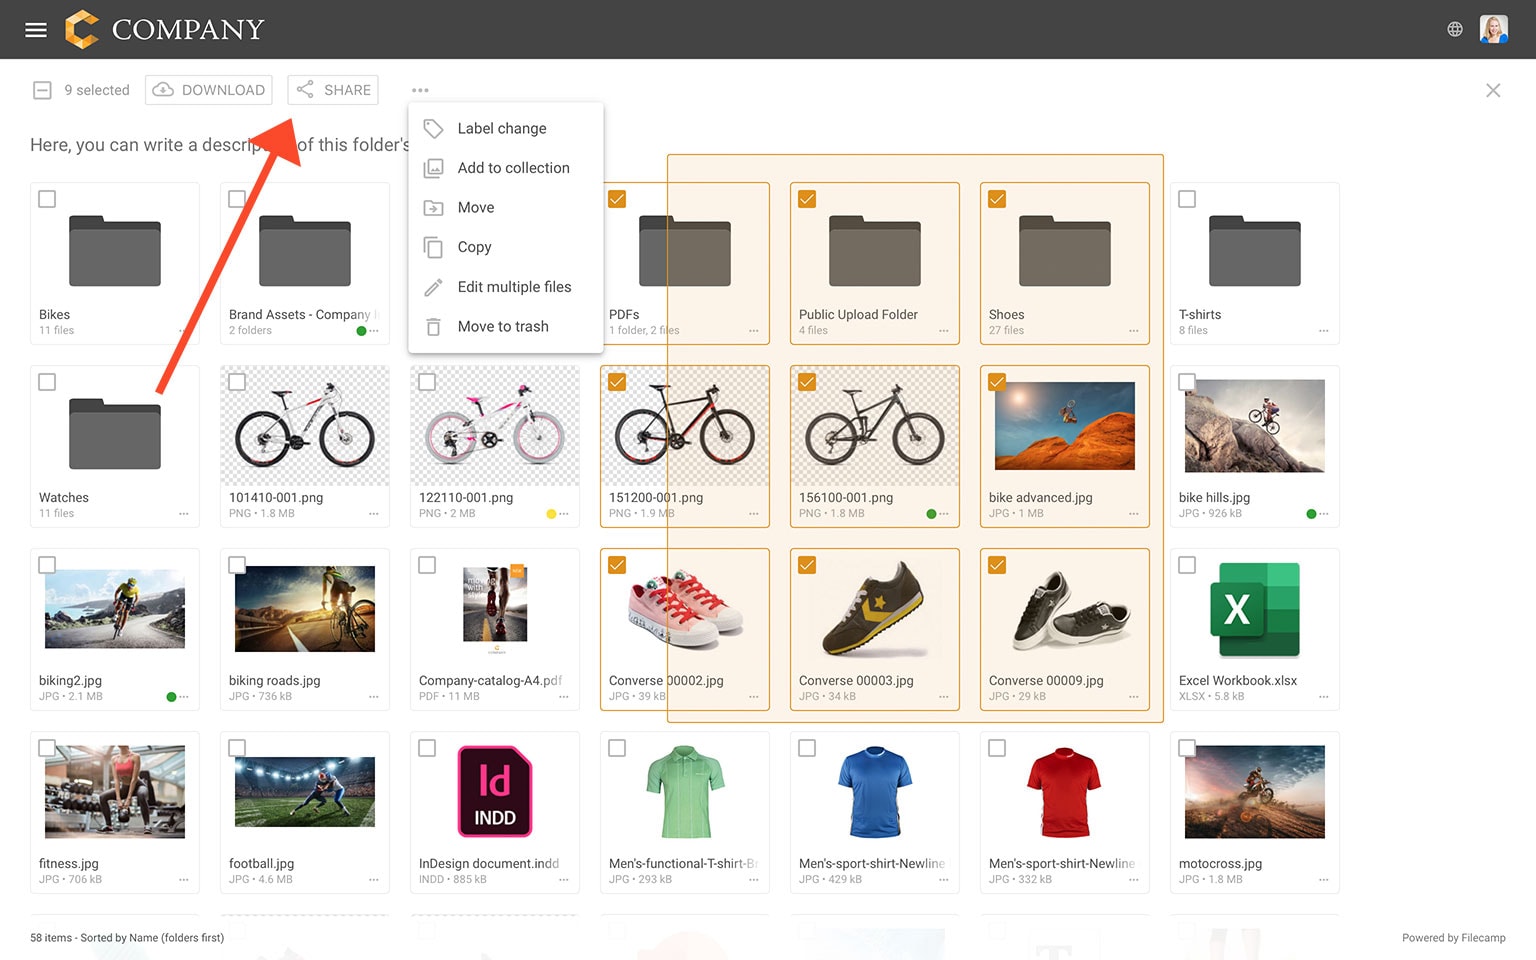Open the Brand Assets folder icon
Viewport: 1536px width, 960px height.
coord(305,250)
